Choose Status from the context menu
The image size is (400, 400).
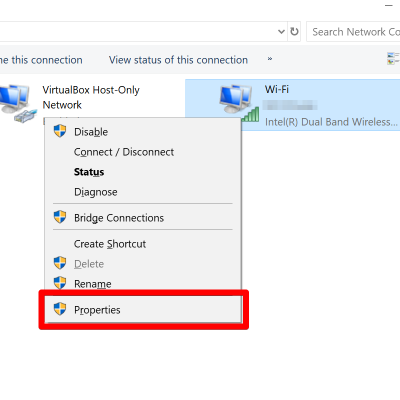tap(89, 172)
